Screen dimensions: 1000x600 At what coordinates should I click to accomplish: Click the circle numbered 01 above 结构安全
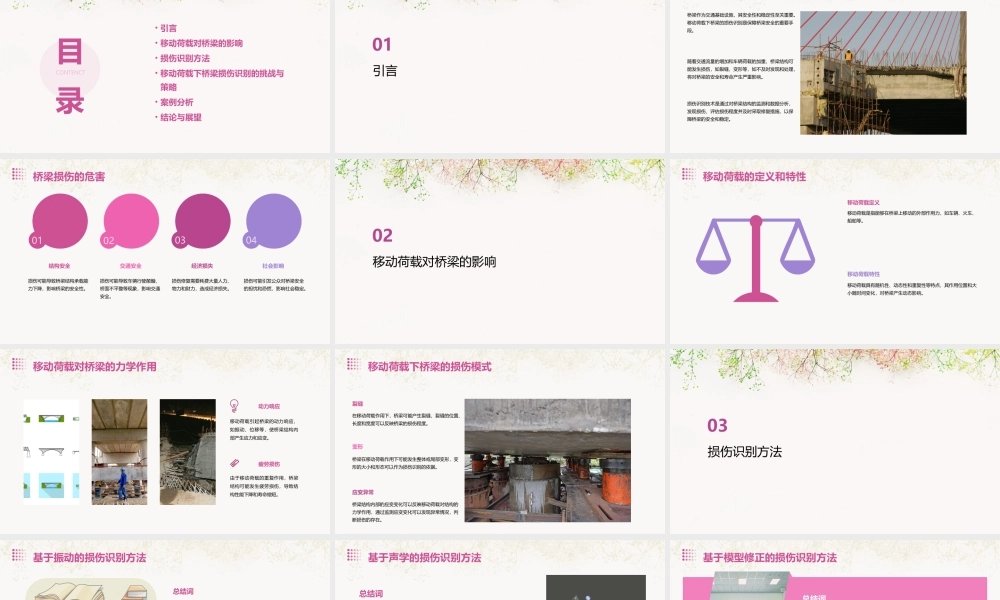pyautogui.click(x=59, y=221)
